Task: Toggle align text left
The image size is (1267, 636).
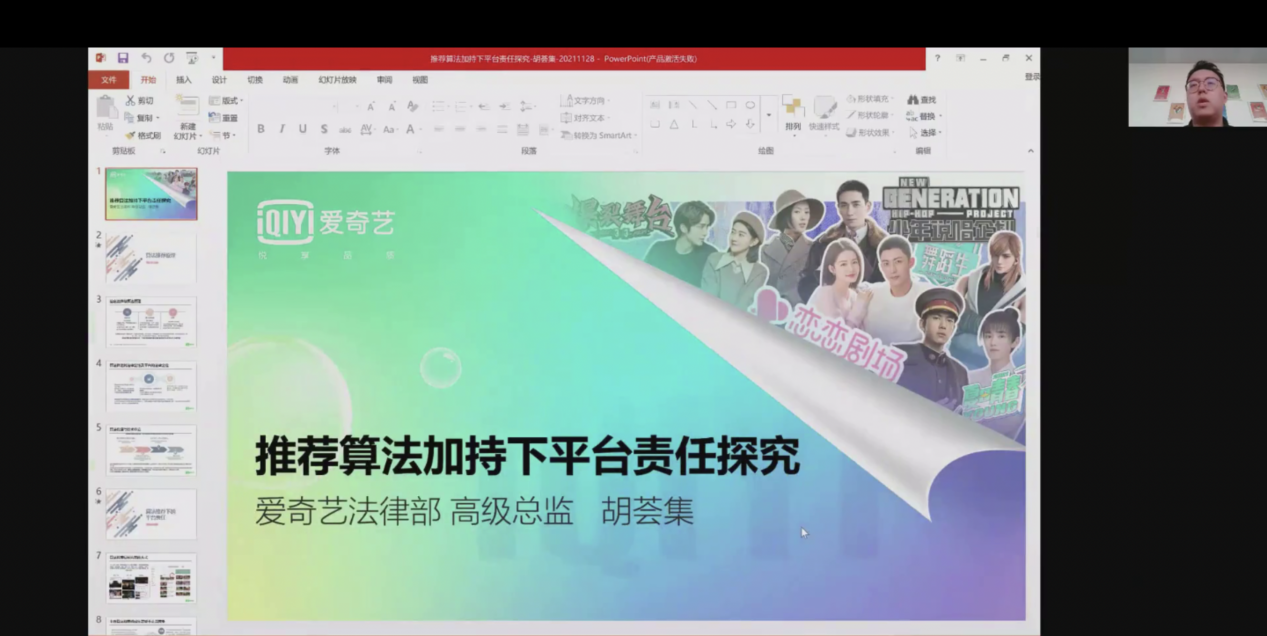Action: point(438,129)
